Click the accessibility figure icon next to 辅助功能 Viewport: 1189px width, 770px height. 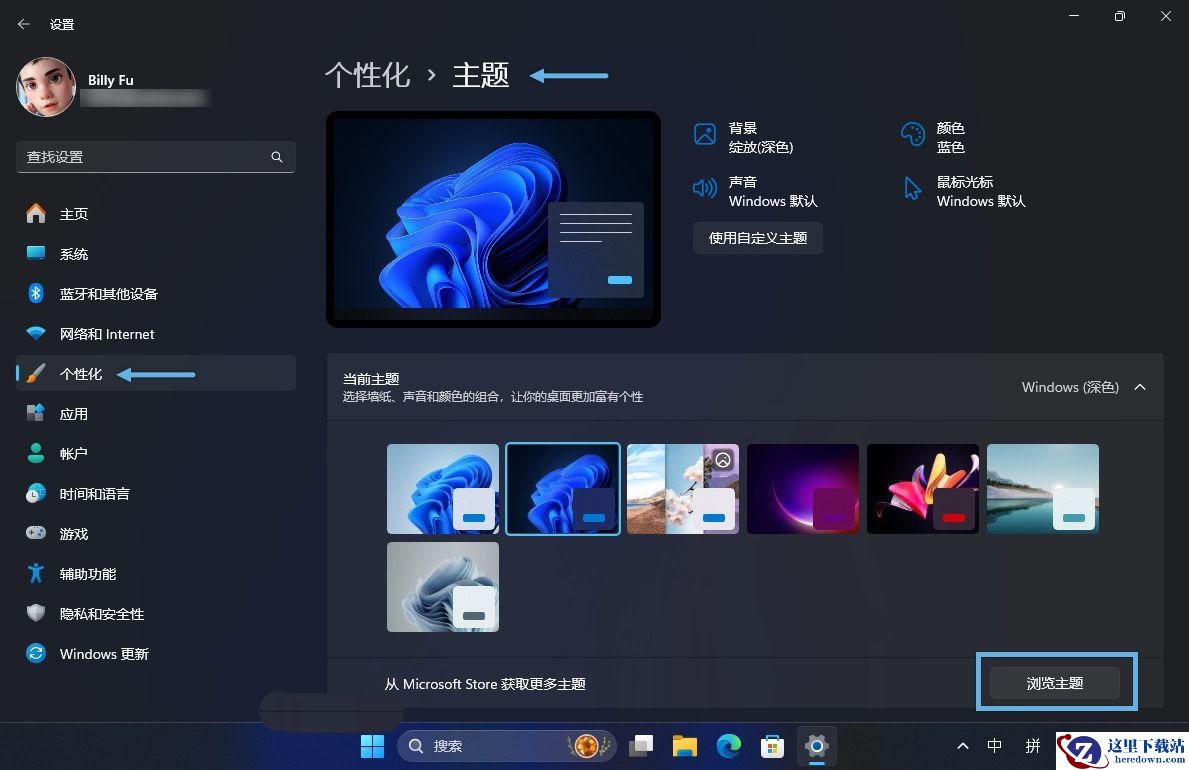(x=36, y=574)
